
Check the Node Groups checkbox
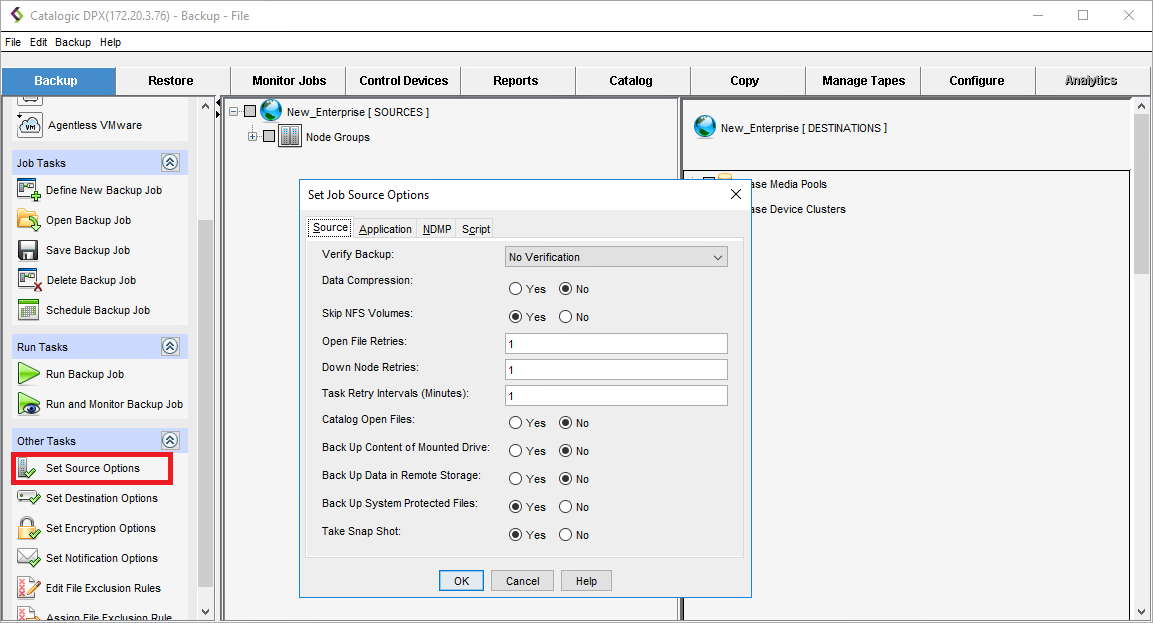(x=269, y=137)
